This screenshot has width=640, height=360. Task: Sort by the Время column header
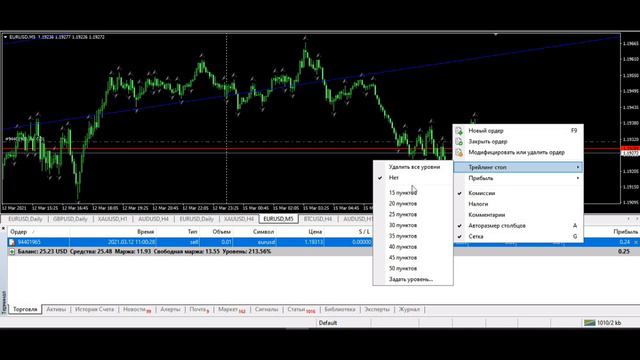tap(113, 232)
